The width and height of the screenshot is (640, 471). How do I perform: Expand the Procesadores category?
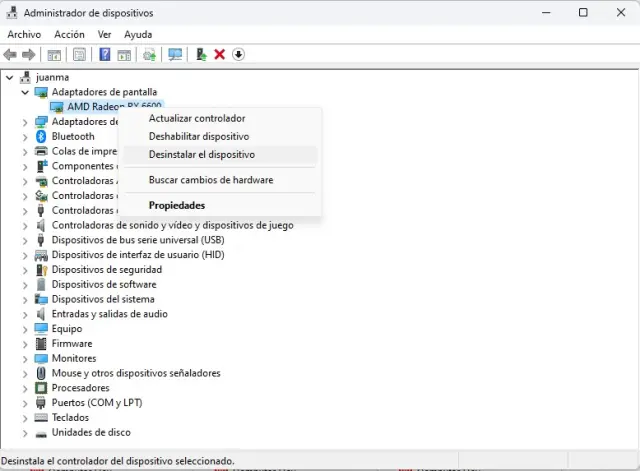click(26, 388)
